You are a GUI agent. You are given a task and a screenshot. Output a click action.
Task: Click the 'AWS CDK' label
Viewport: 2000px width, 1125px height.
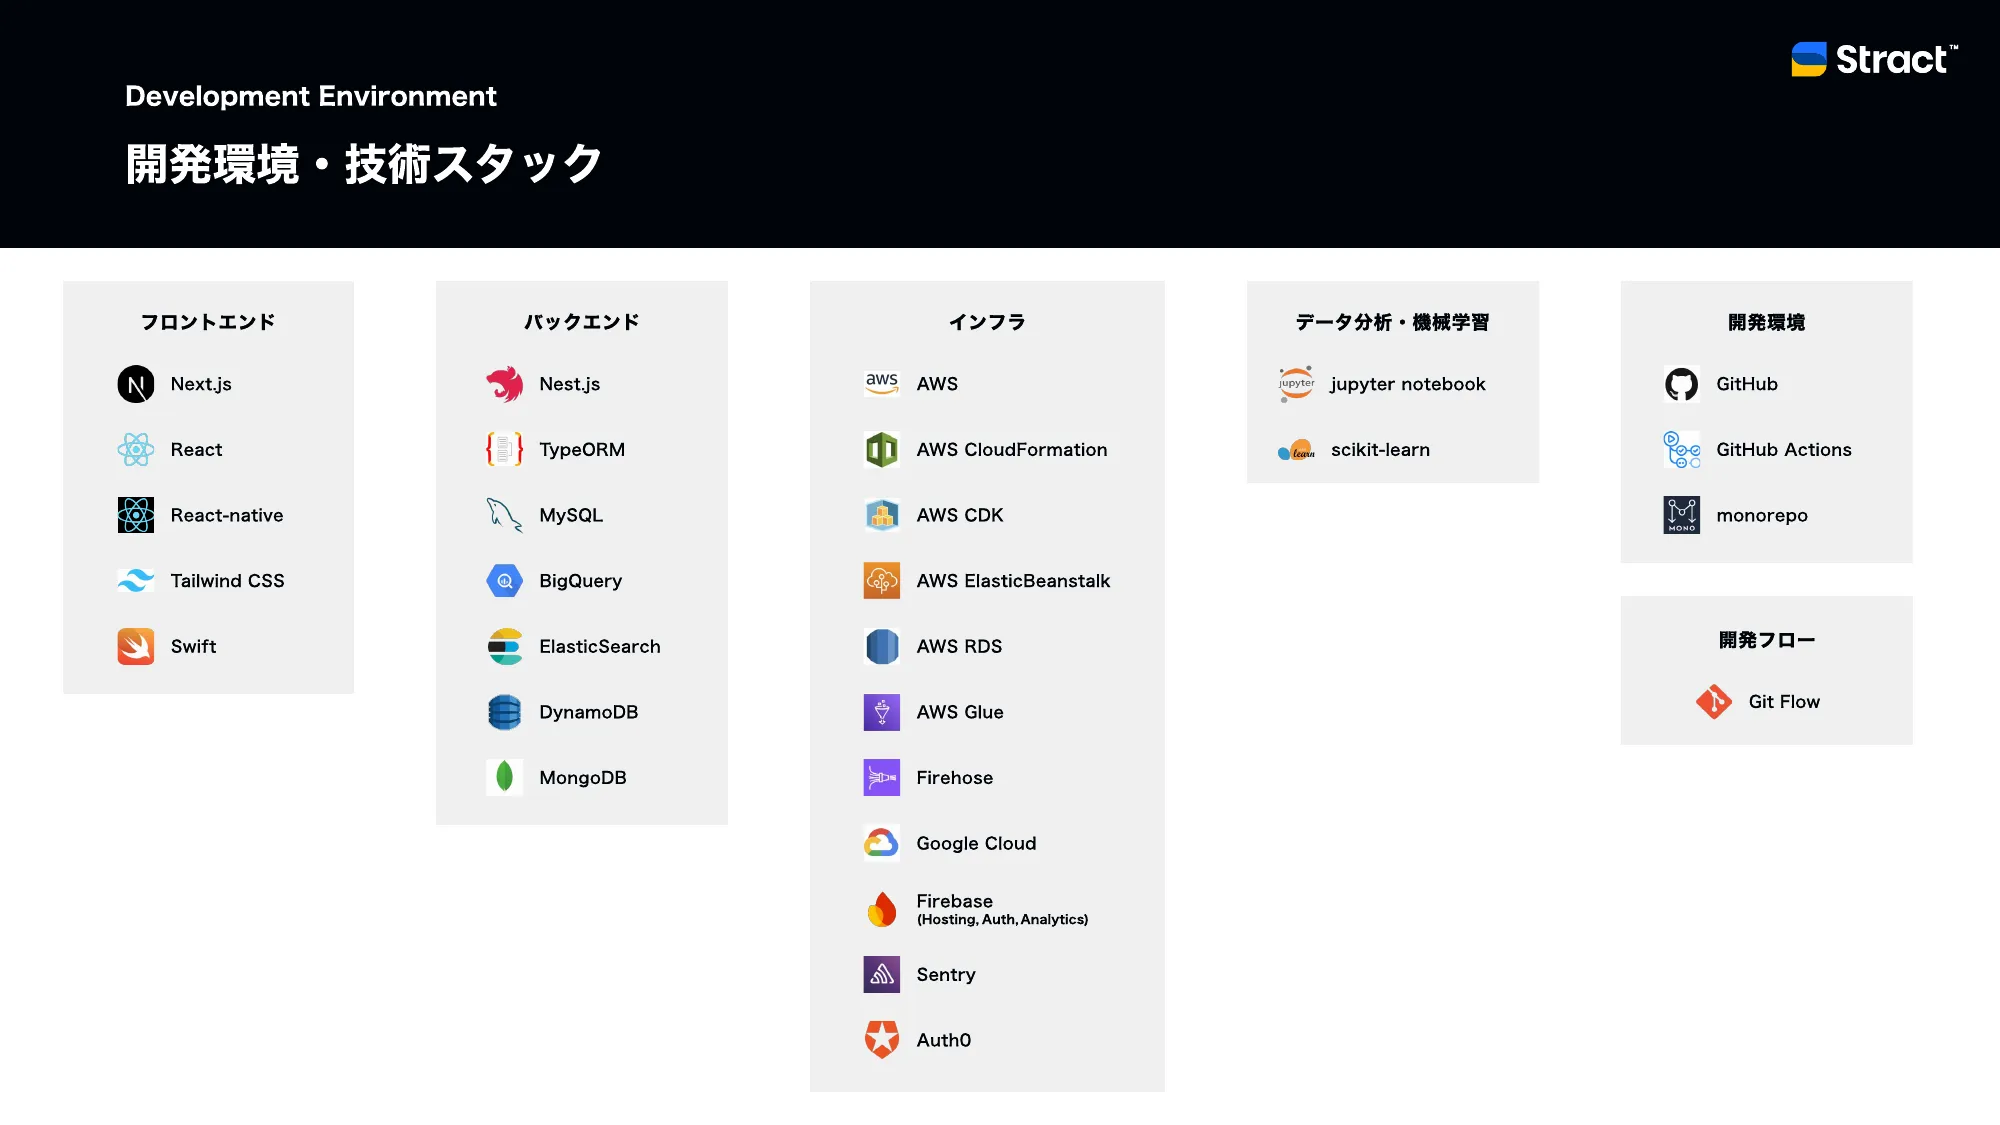tap(960, 515)
